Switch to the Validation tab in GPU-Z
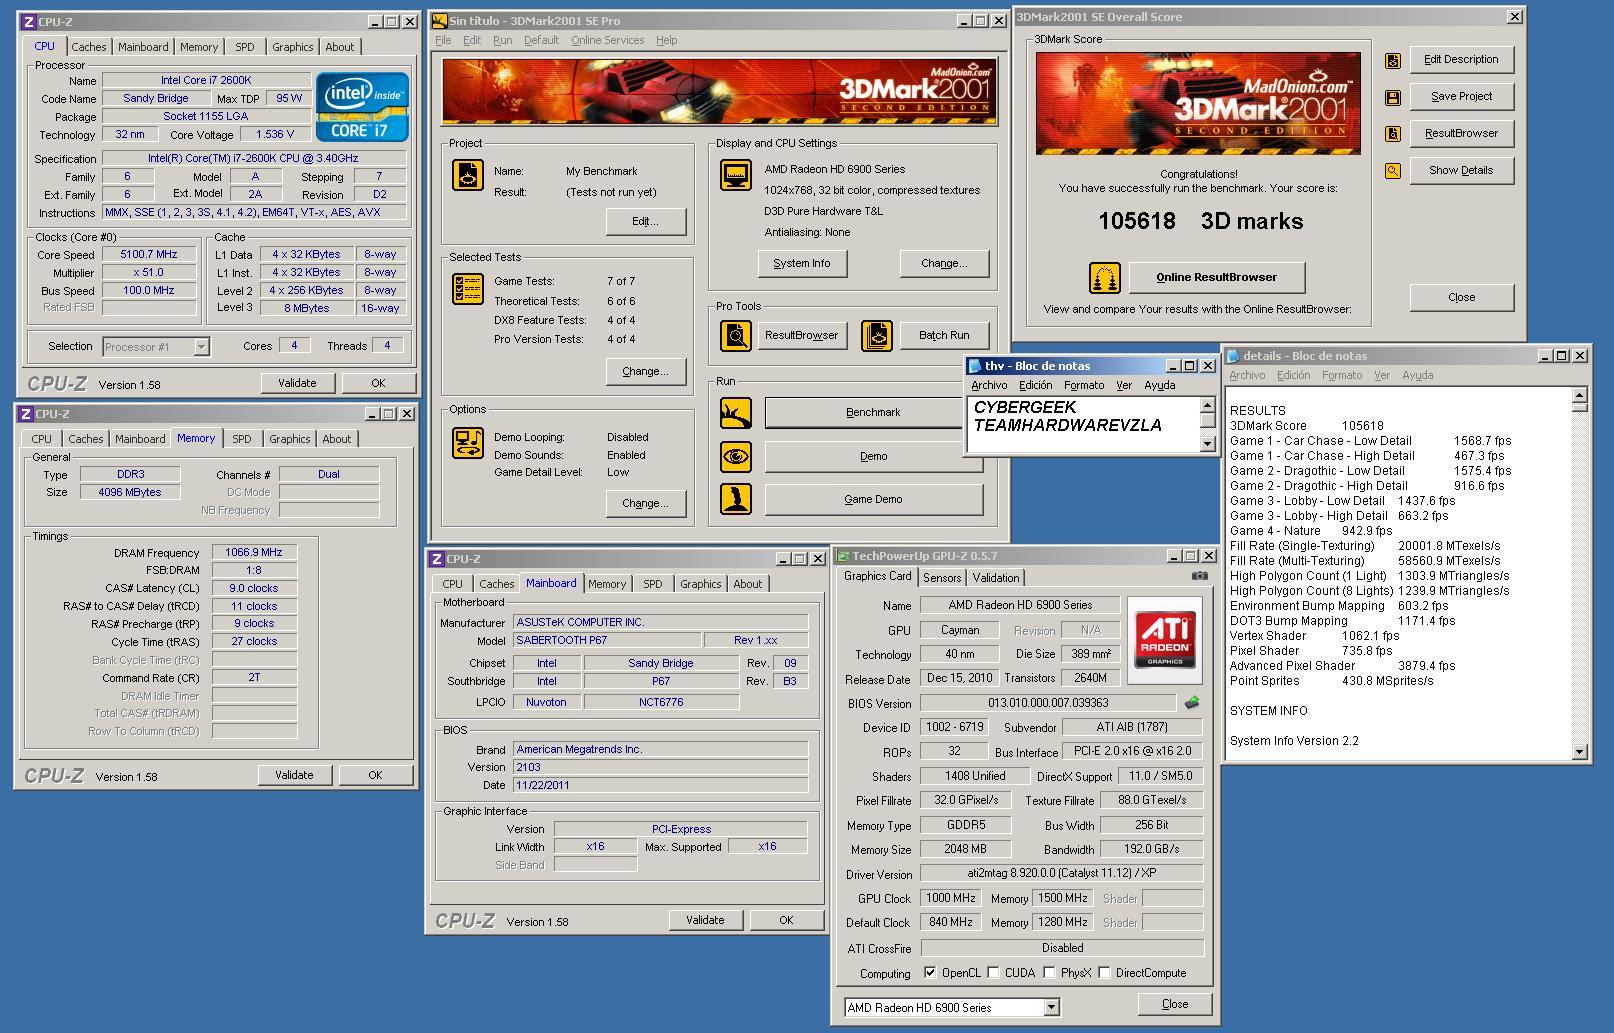Viewport: 1614px width, 1033px height. point(996,578)
